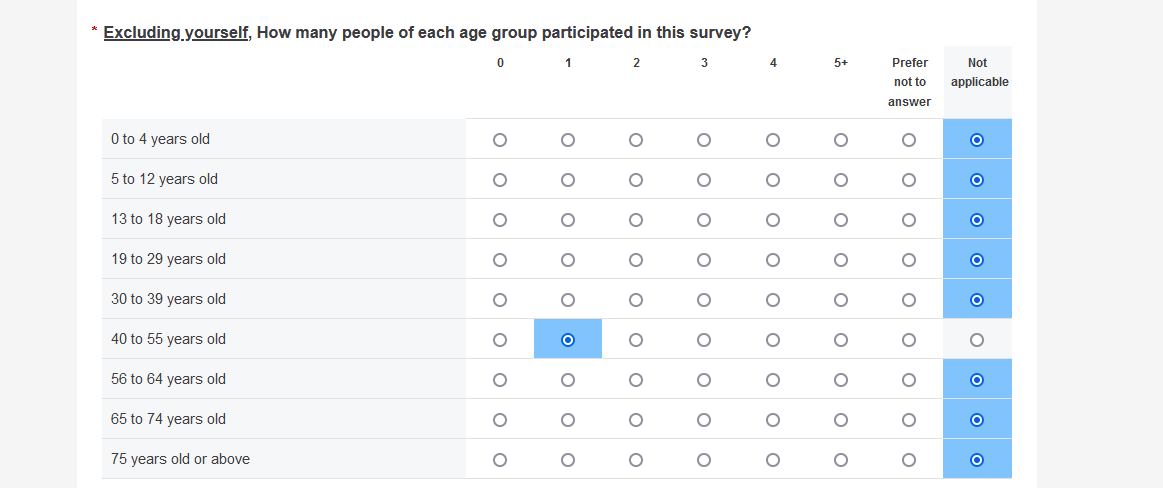Select 2 for 13 to 18 years old
The image size is (1163, 488).
coord(636,220)
